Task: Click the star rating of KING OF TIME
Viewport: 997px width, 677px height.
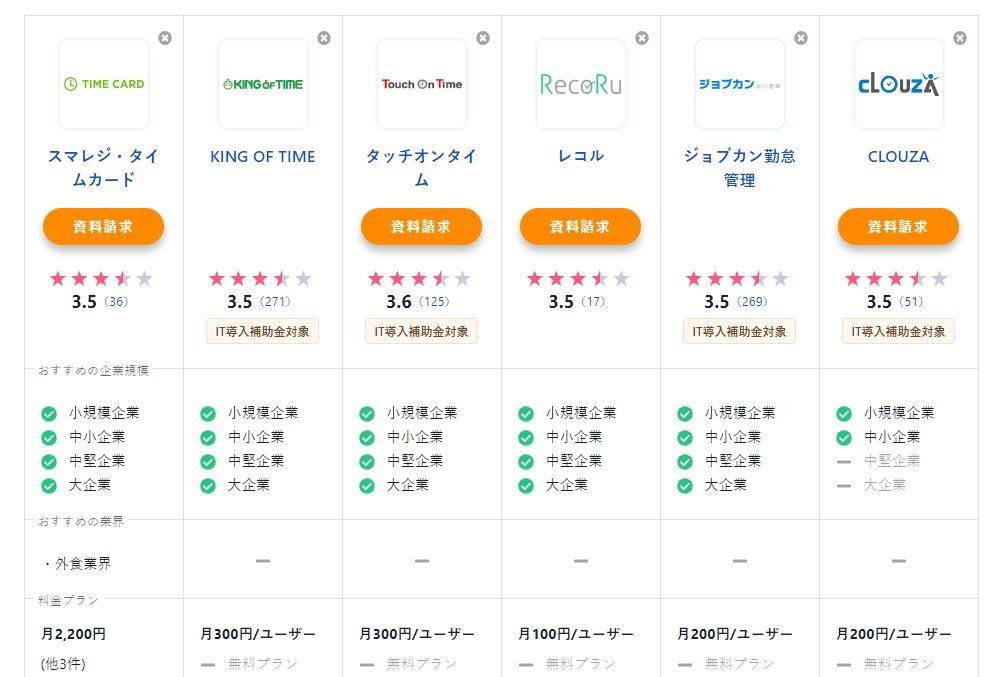Action: point(260,279)
